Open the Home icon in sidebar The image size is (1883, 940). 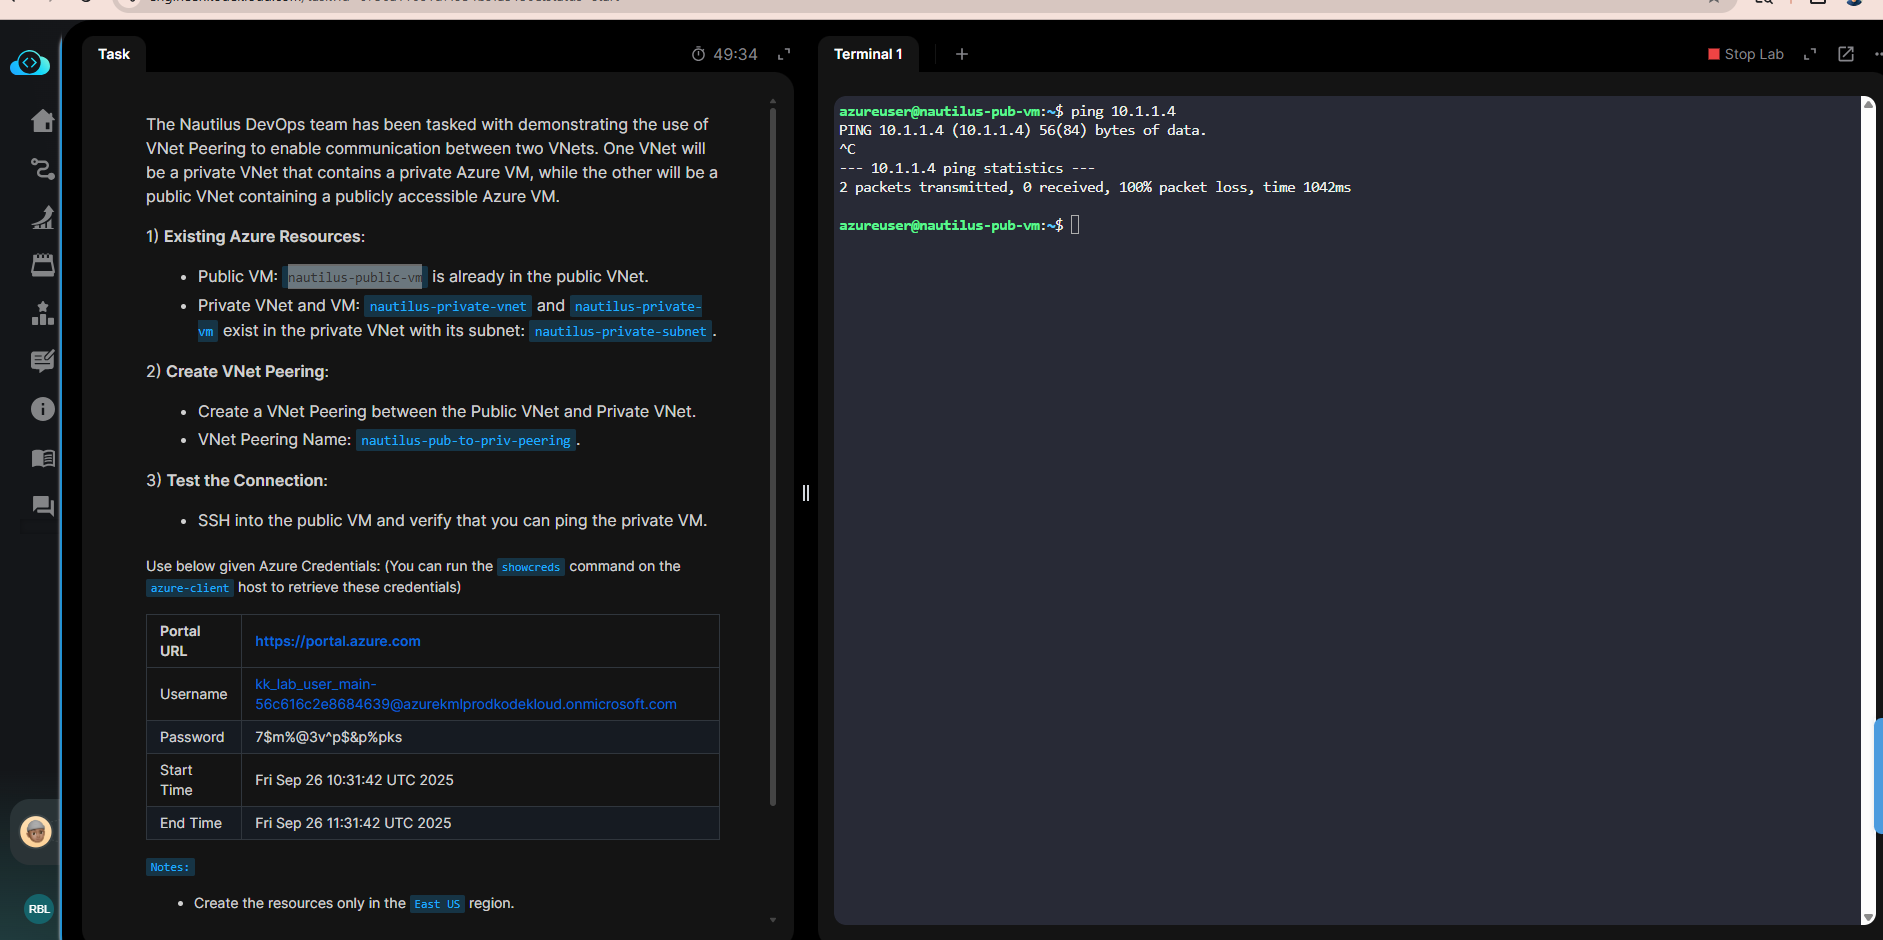click(x=42, y=121)
